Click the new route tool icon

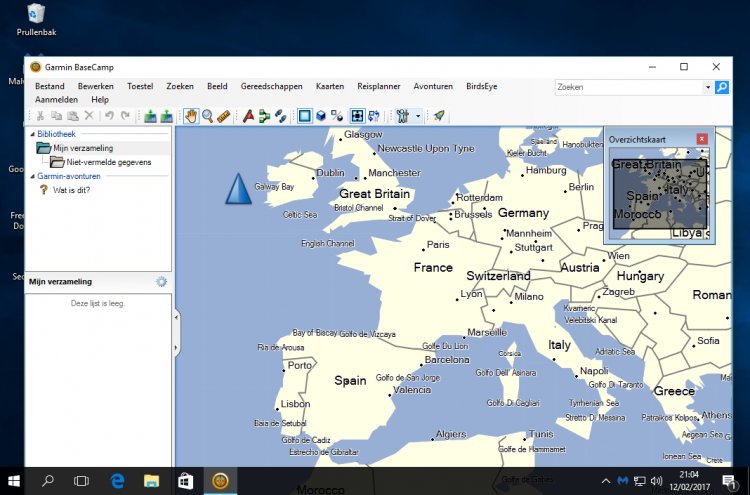[264, 116]
